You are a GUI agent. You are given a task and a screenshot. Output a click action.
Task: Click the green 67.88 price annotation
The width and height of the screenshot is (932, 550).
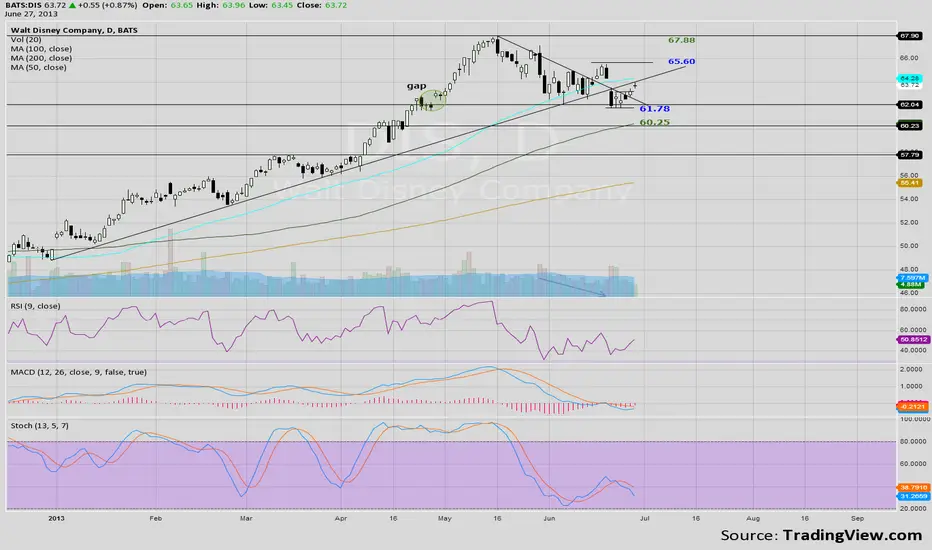[681, 40]
